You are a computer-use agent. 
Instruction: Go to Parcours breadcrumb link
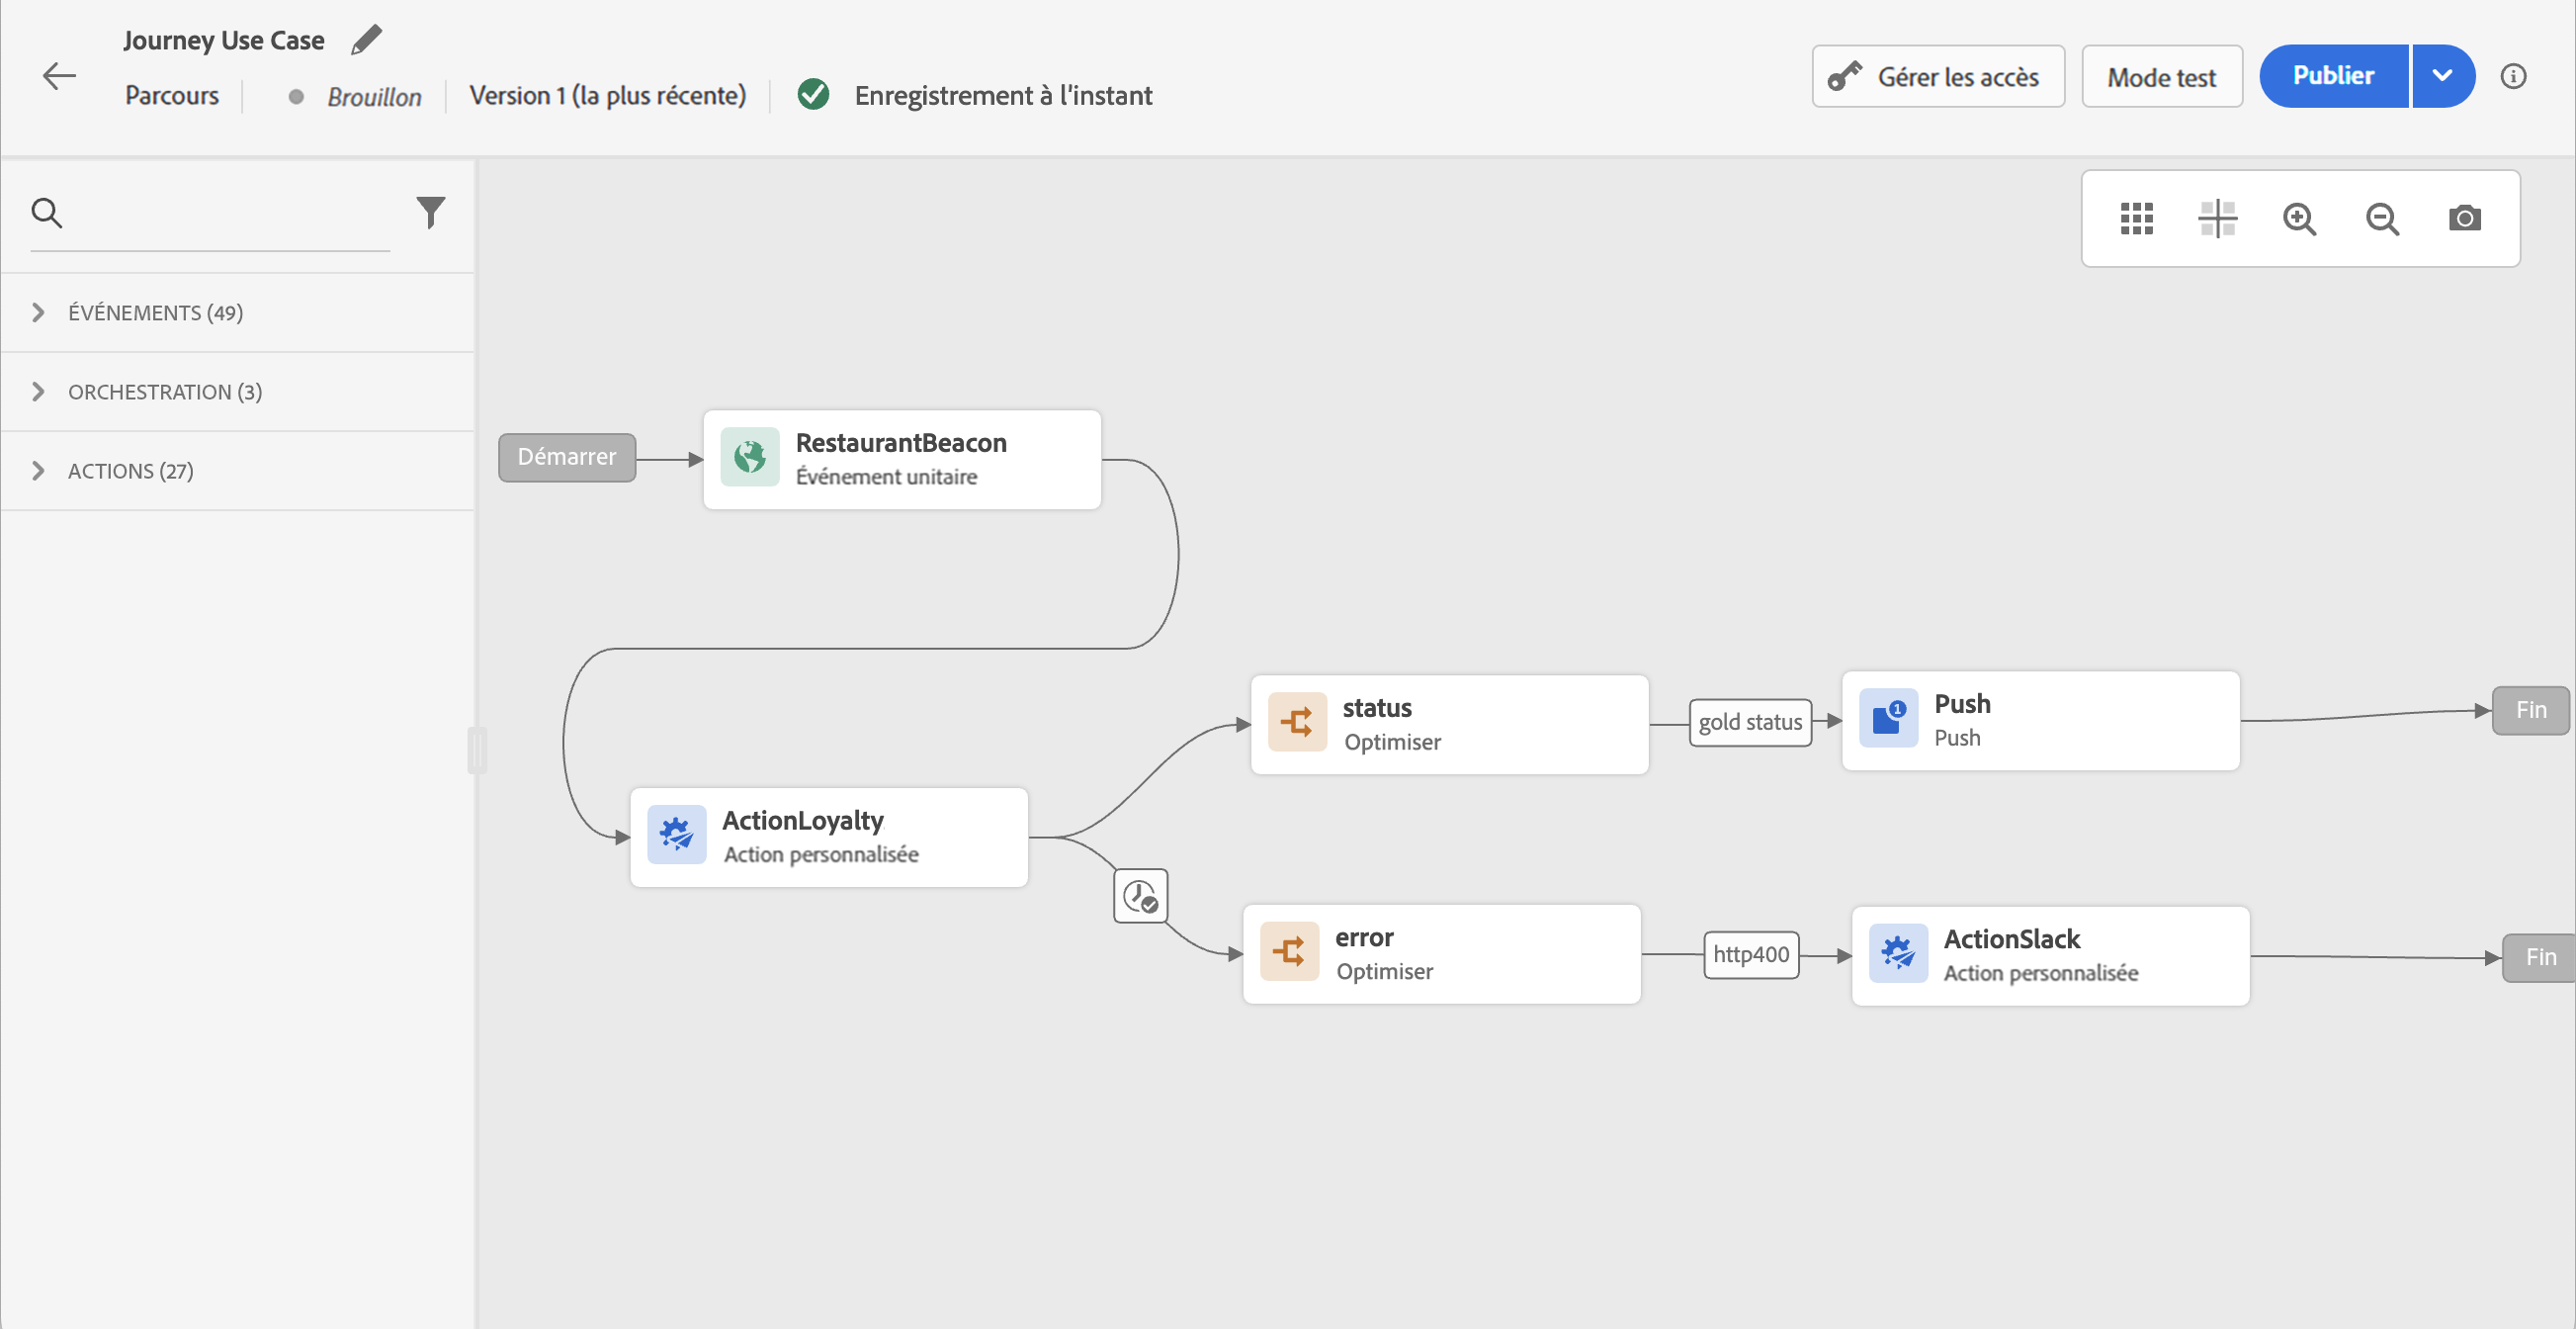coord(172,96)
